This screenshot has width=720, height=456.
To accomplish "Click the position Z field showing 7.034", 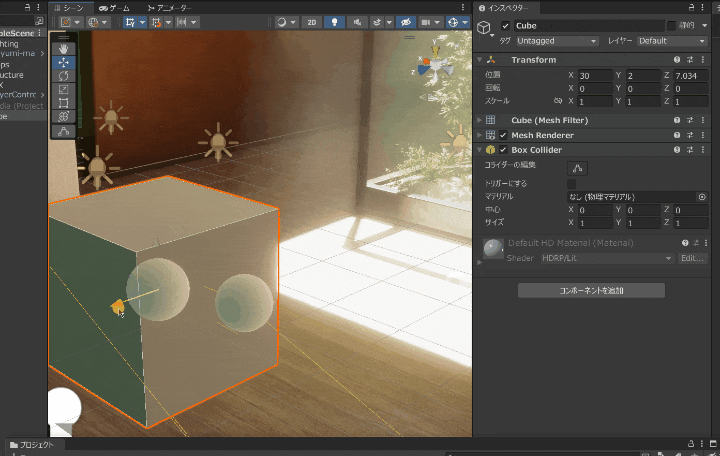I will tap(690, 76).
